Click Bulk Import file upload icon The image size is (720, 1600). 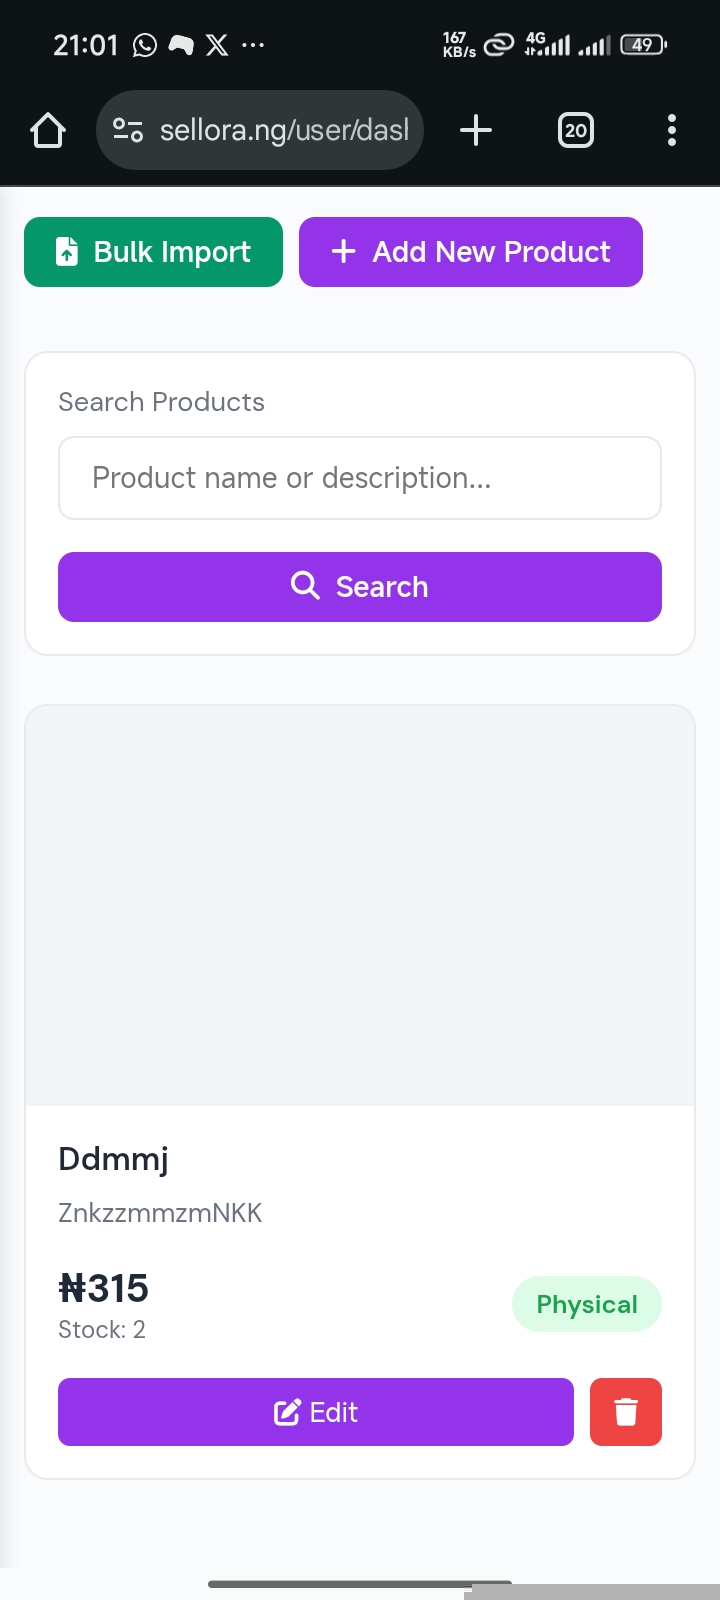tap(67, 252)
